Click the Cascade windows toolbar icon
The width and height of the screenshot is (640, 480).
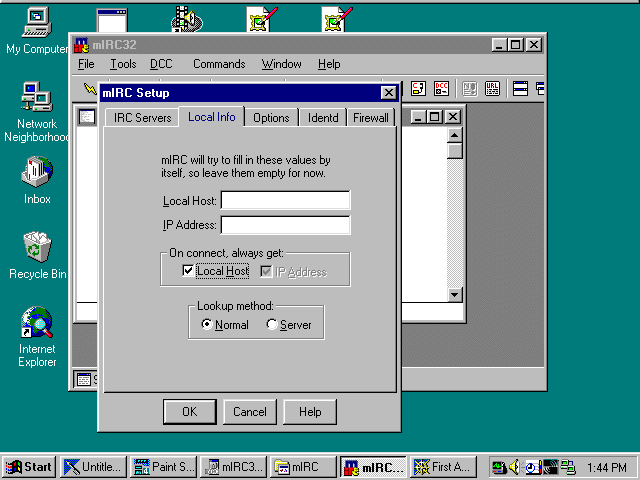click(x=540, y=88)
